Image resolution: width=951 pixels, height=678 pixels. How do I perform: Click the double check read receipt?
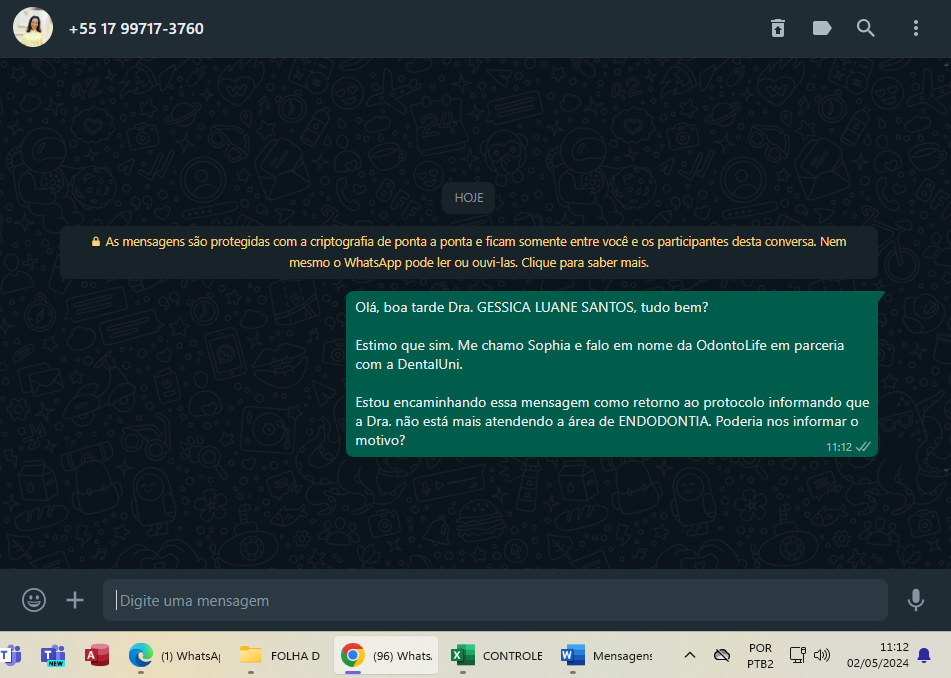coord(863,447)
